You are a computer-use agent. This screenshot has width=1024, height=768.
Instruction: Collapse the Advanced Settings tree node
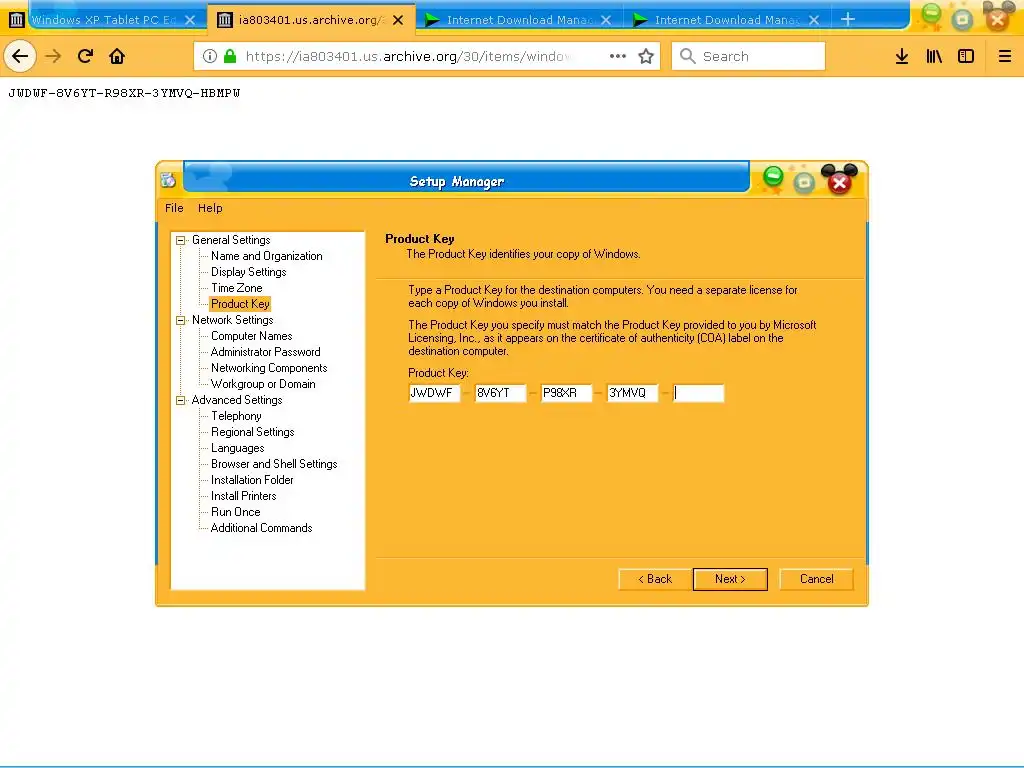point(181,400)
